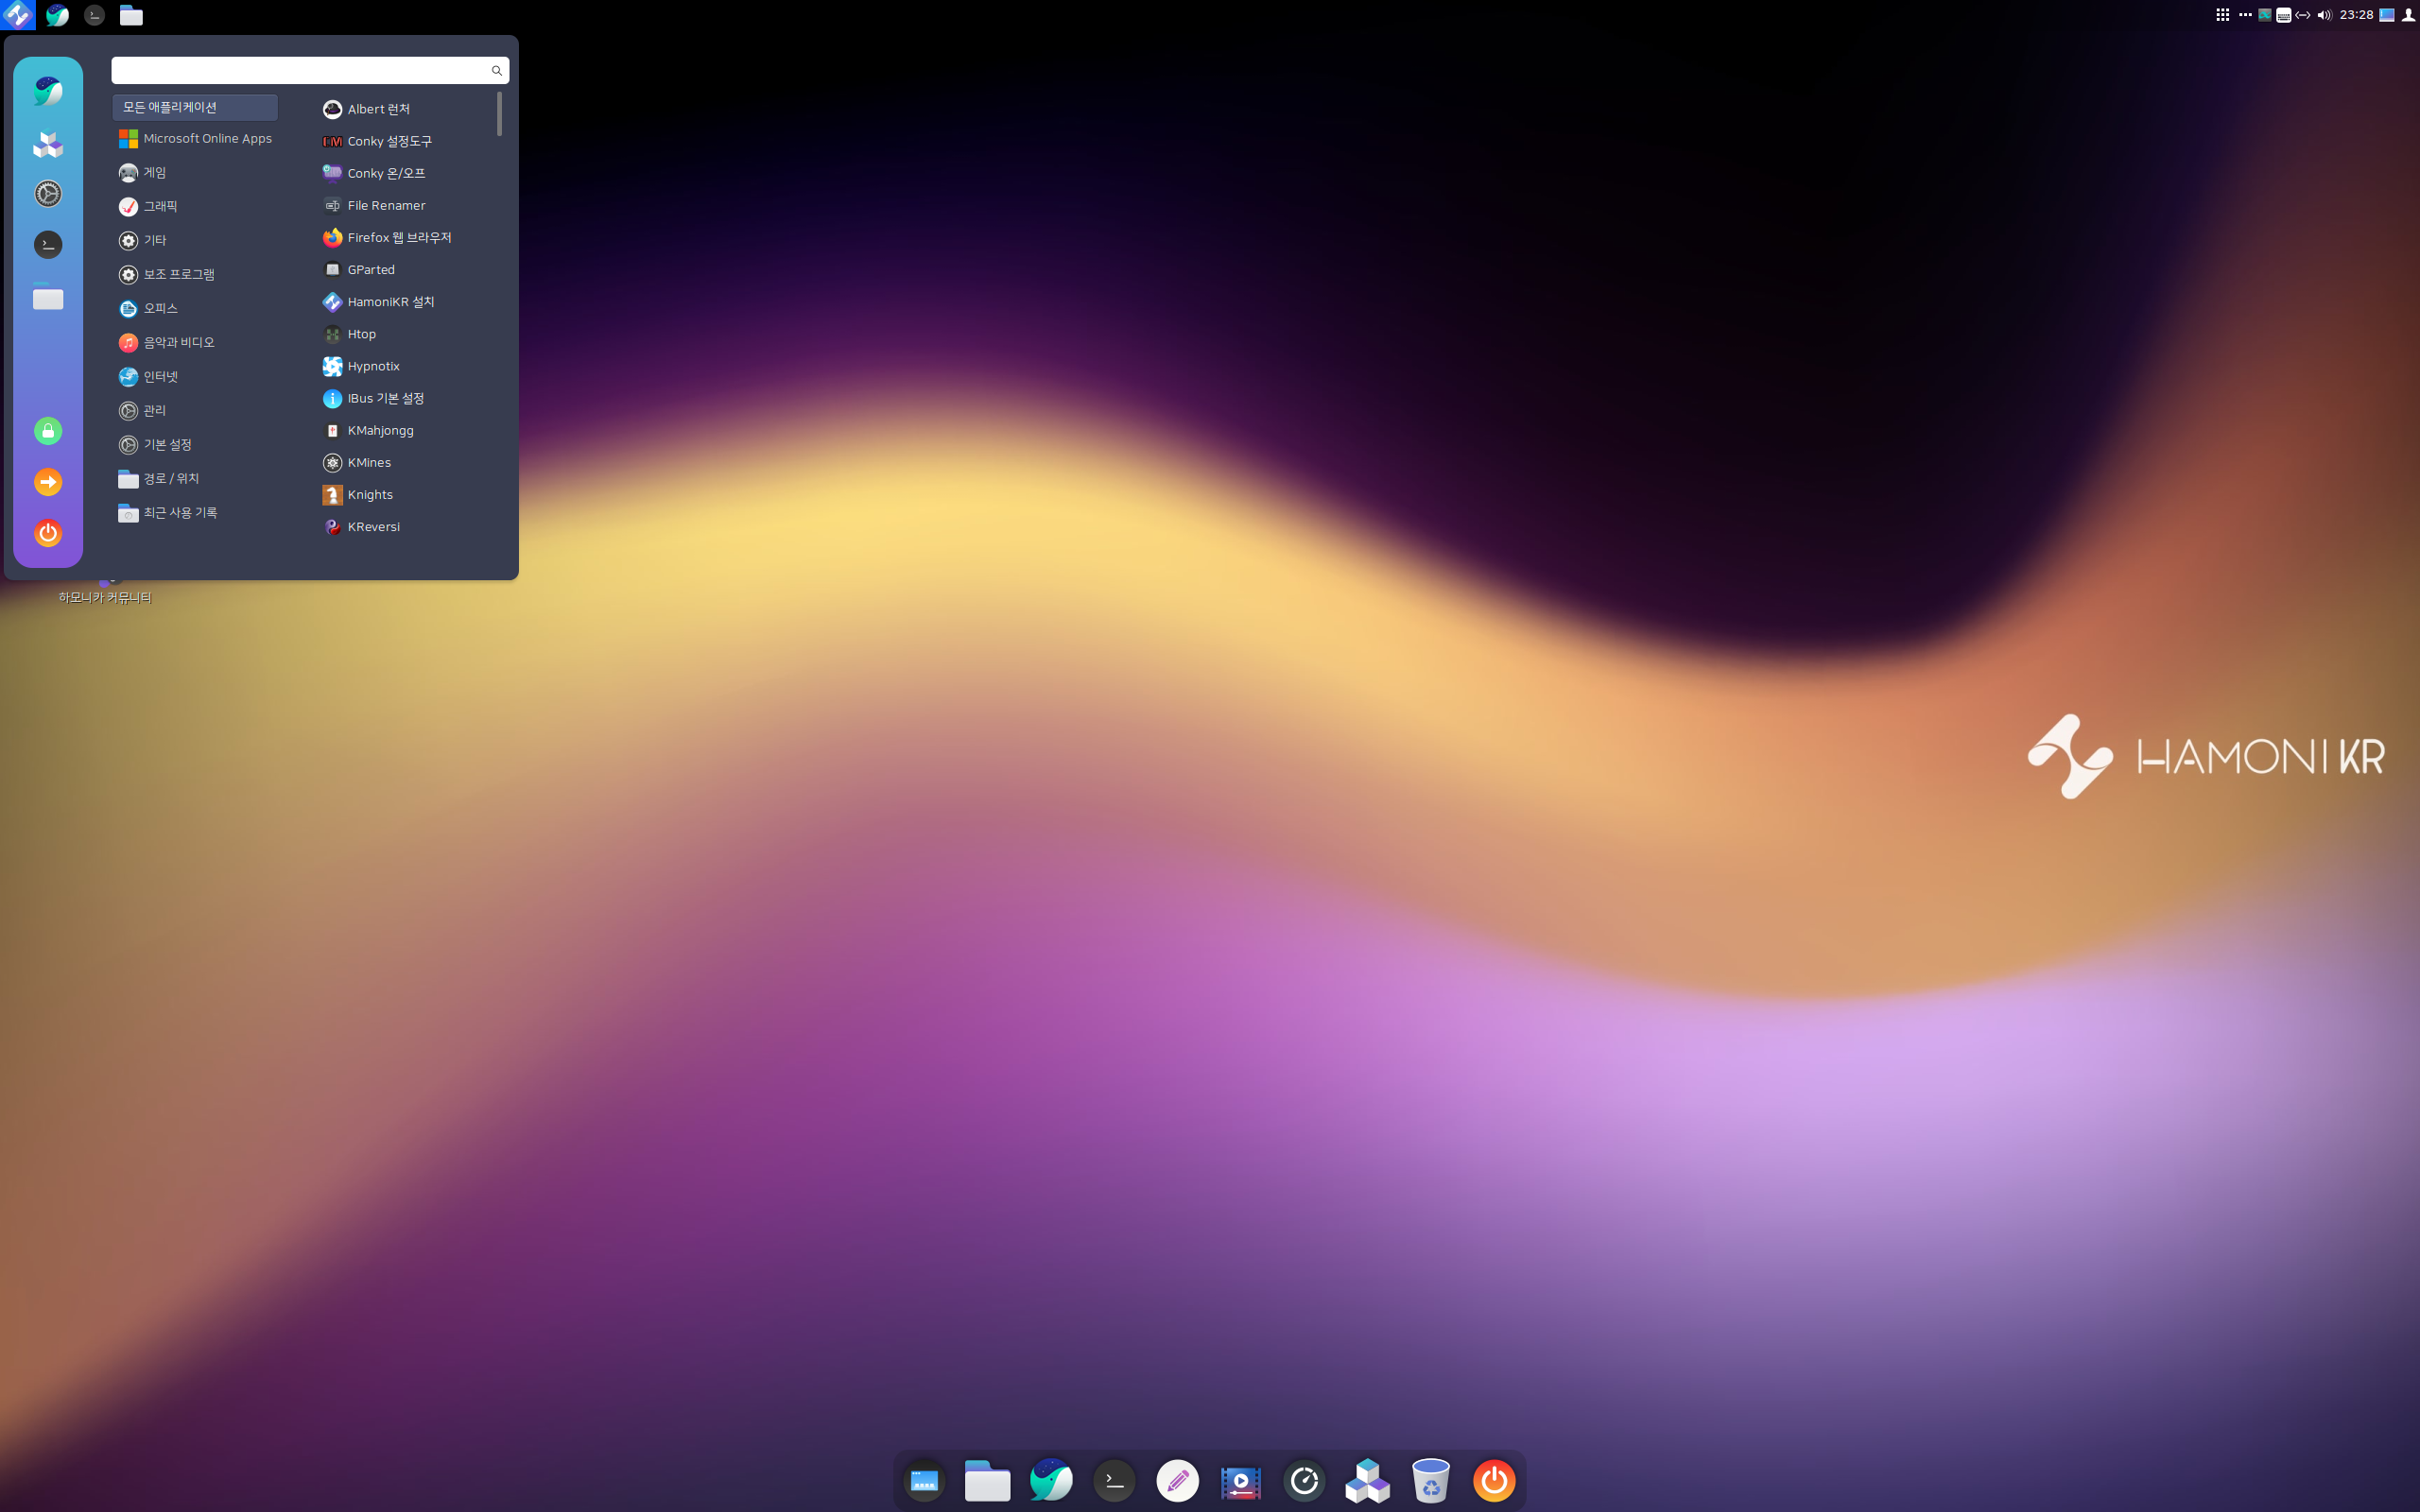The height and width of the screenshot is (1512, 2420).
Task: Open files launcher on the top panel
Action: (x=131, y=15)
